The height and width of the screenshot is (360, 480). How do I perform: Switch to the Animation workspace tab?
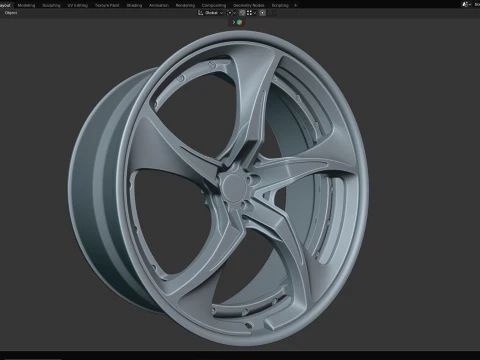click(x=159, y=5)
